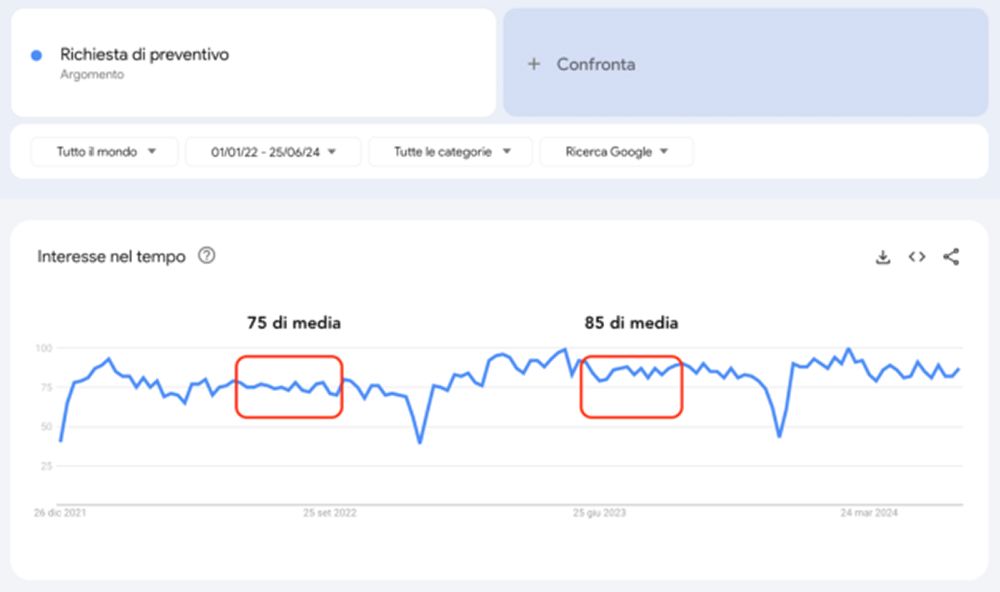Click inside the red box under 75 di media
Screen dimensions: 1000x592
(x=289, y=387)
